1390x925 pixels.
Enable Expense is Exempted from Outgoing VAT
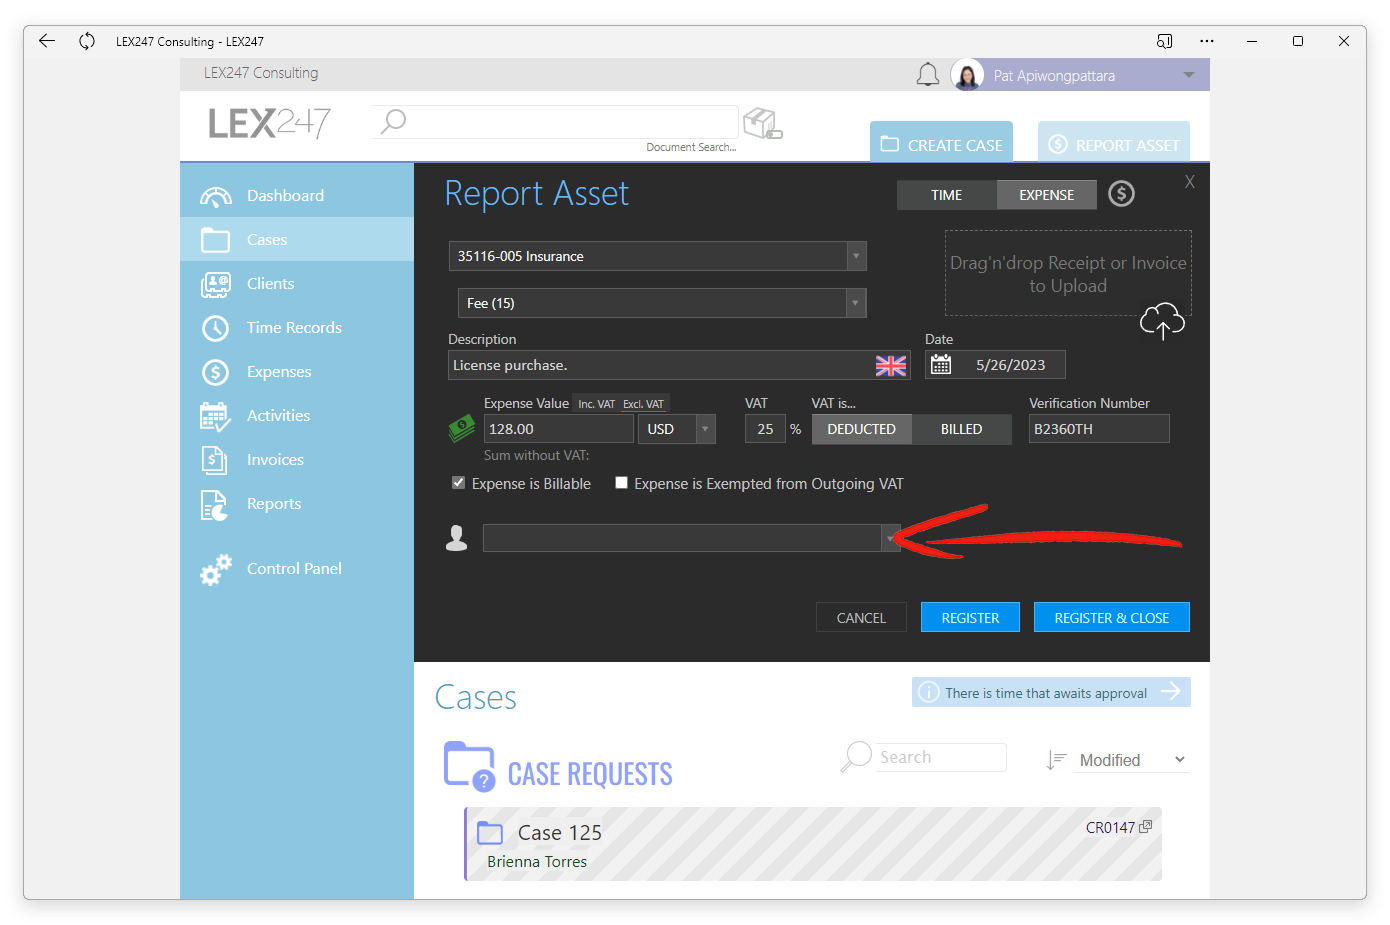621,483
